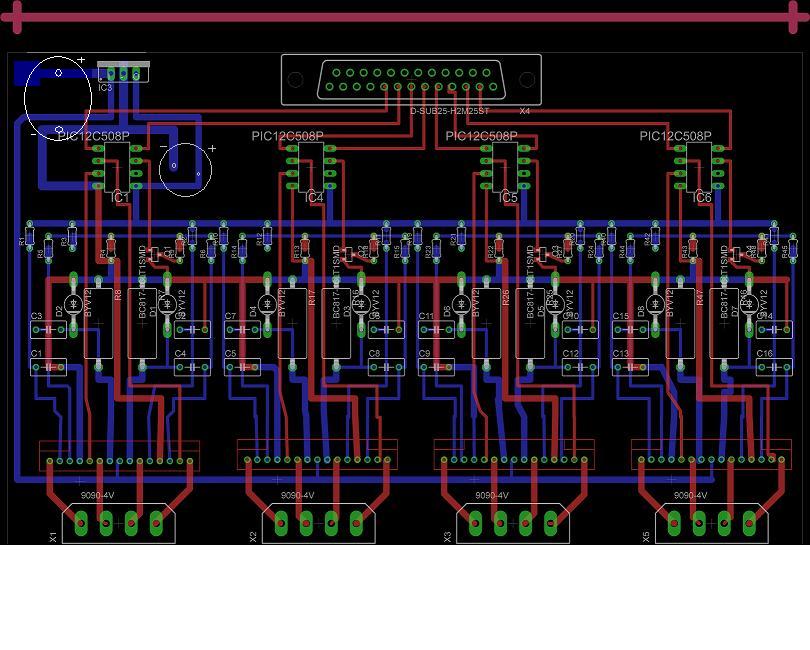Click the C16 capacitor label
Screen dimensions: 810x650
tap(765, 354)
